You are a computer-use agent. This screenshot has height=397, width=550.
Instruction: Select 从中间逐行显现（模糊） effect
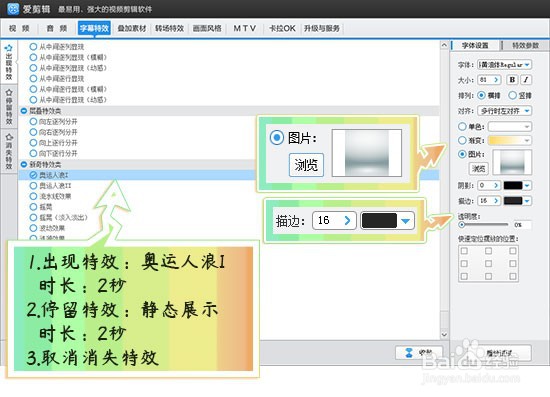(x=68, y=89)
